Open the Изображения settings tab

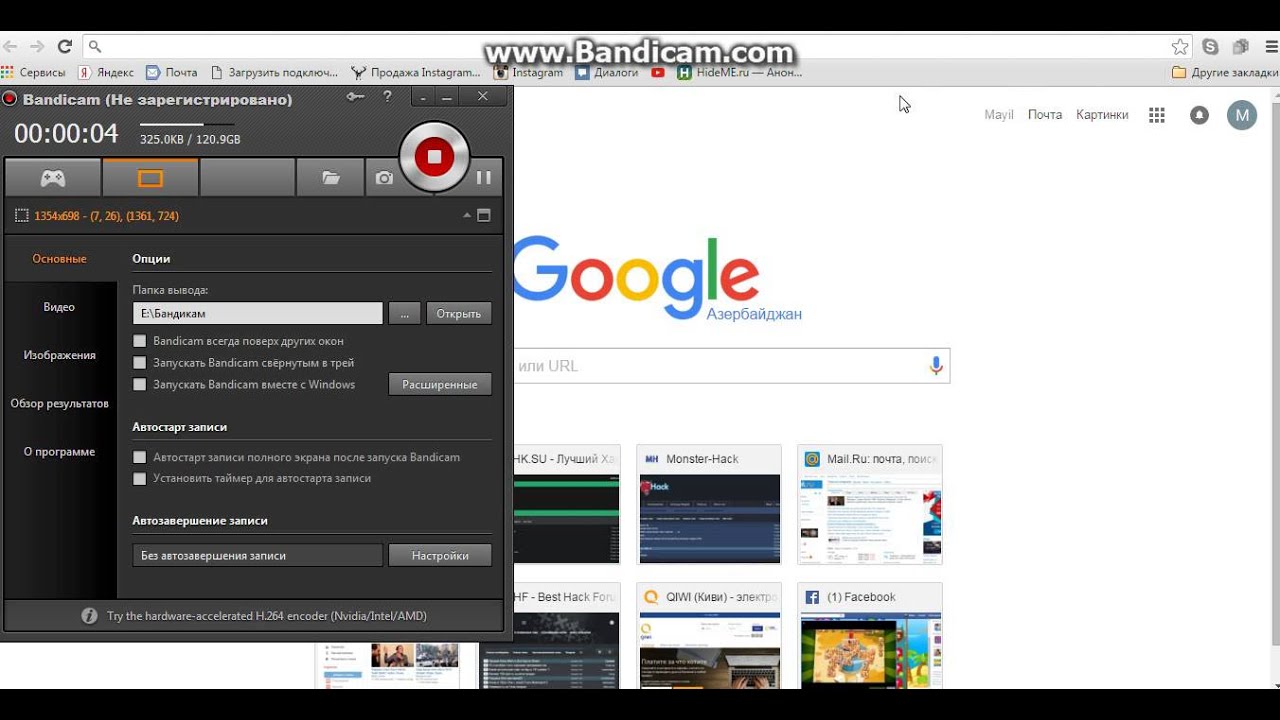coord(60,355)
